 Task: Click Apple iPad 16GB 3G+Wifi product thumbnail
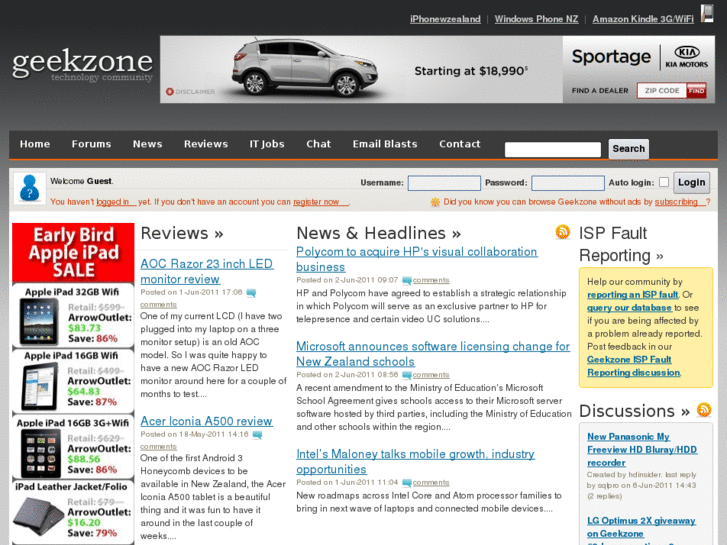(x=41, y=453)
